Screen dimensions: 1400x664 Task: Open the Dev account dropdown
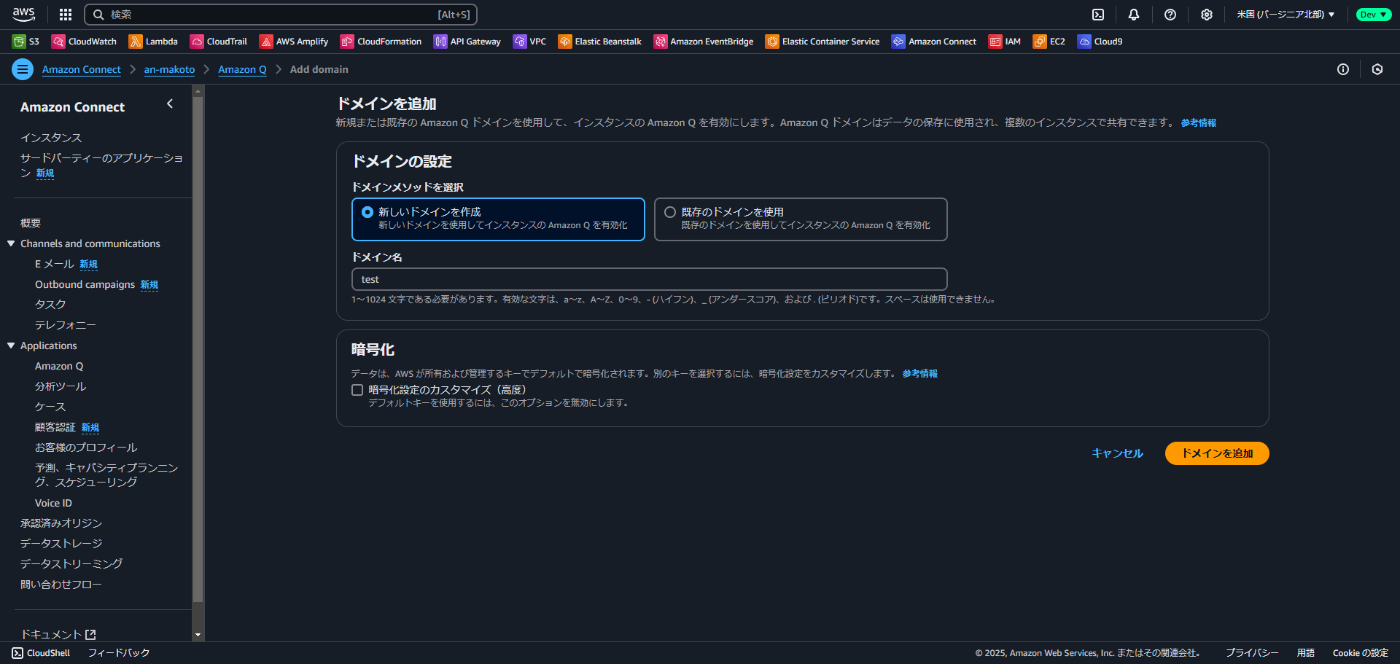point(1373,14)
